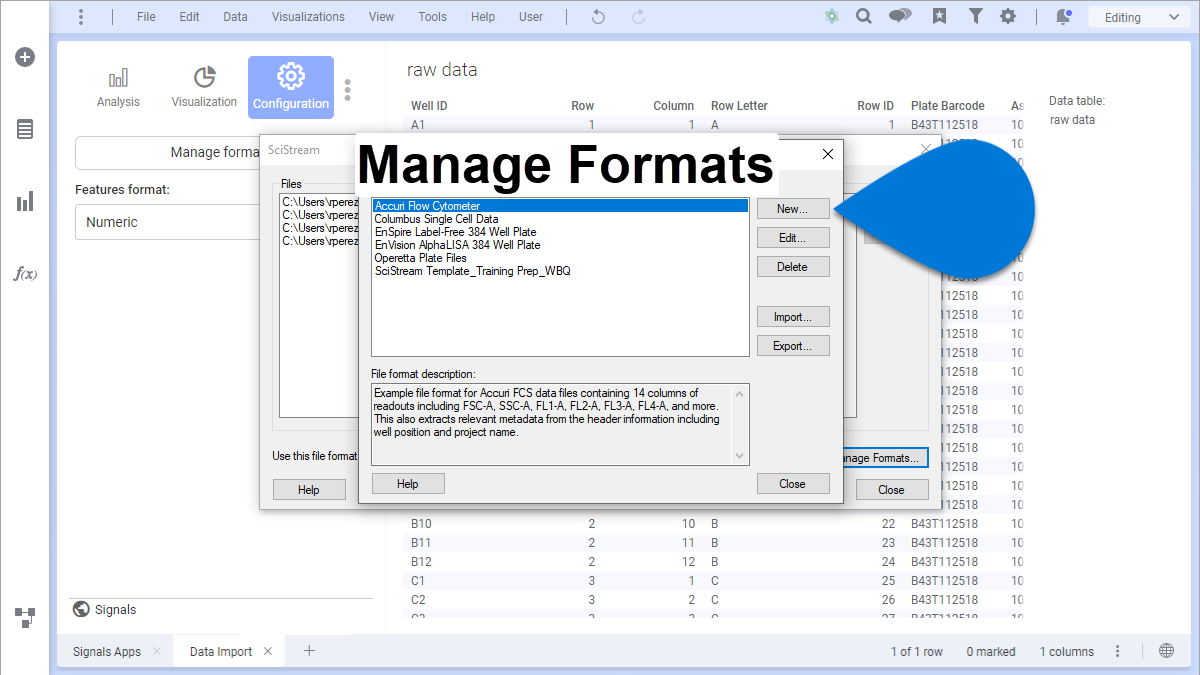Viewport: 1200px width, 675px height.
Task: Click the plus icon in the left sidebar
Action: tap(25, 57)
